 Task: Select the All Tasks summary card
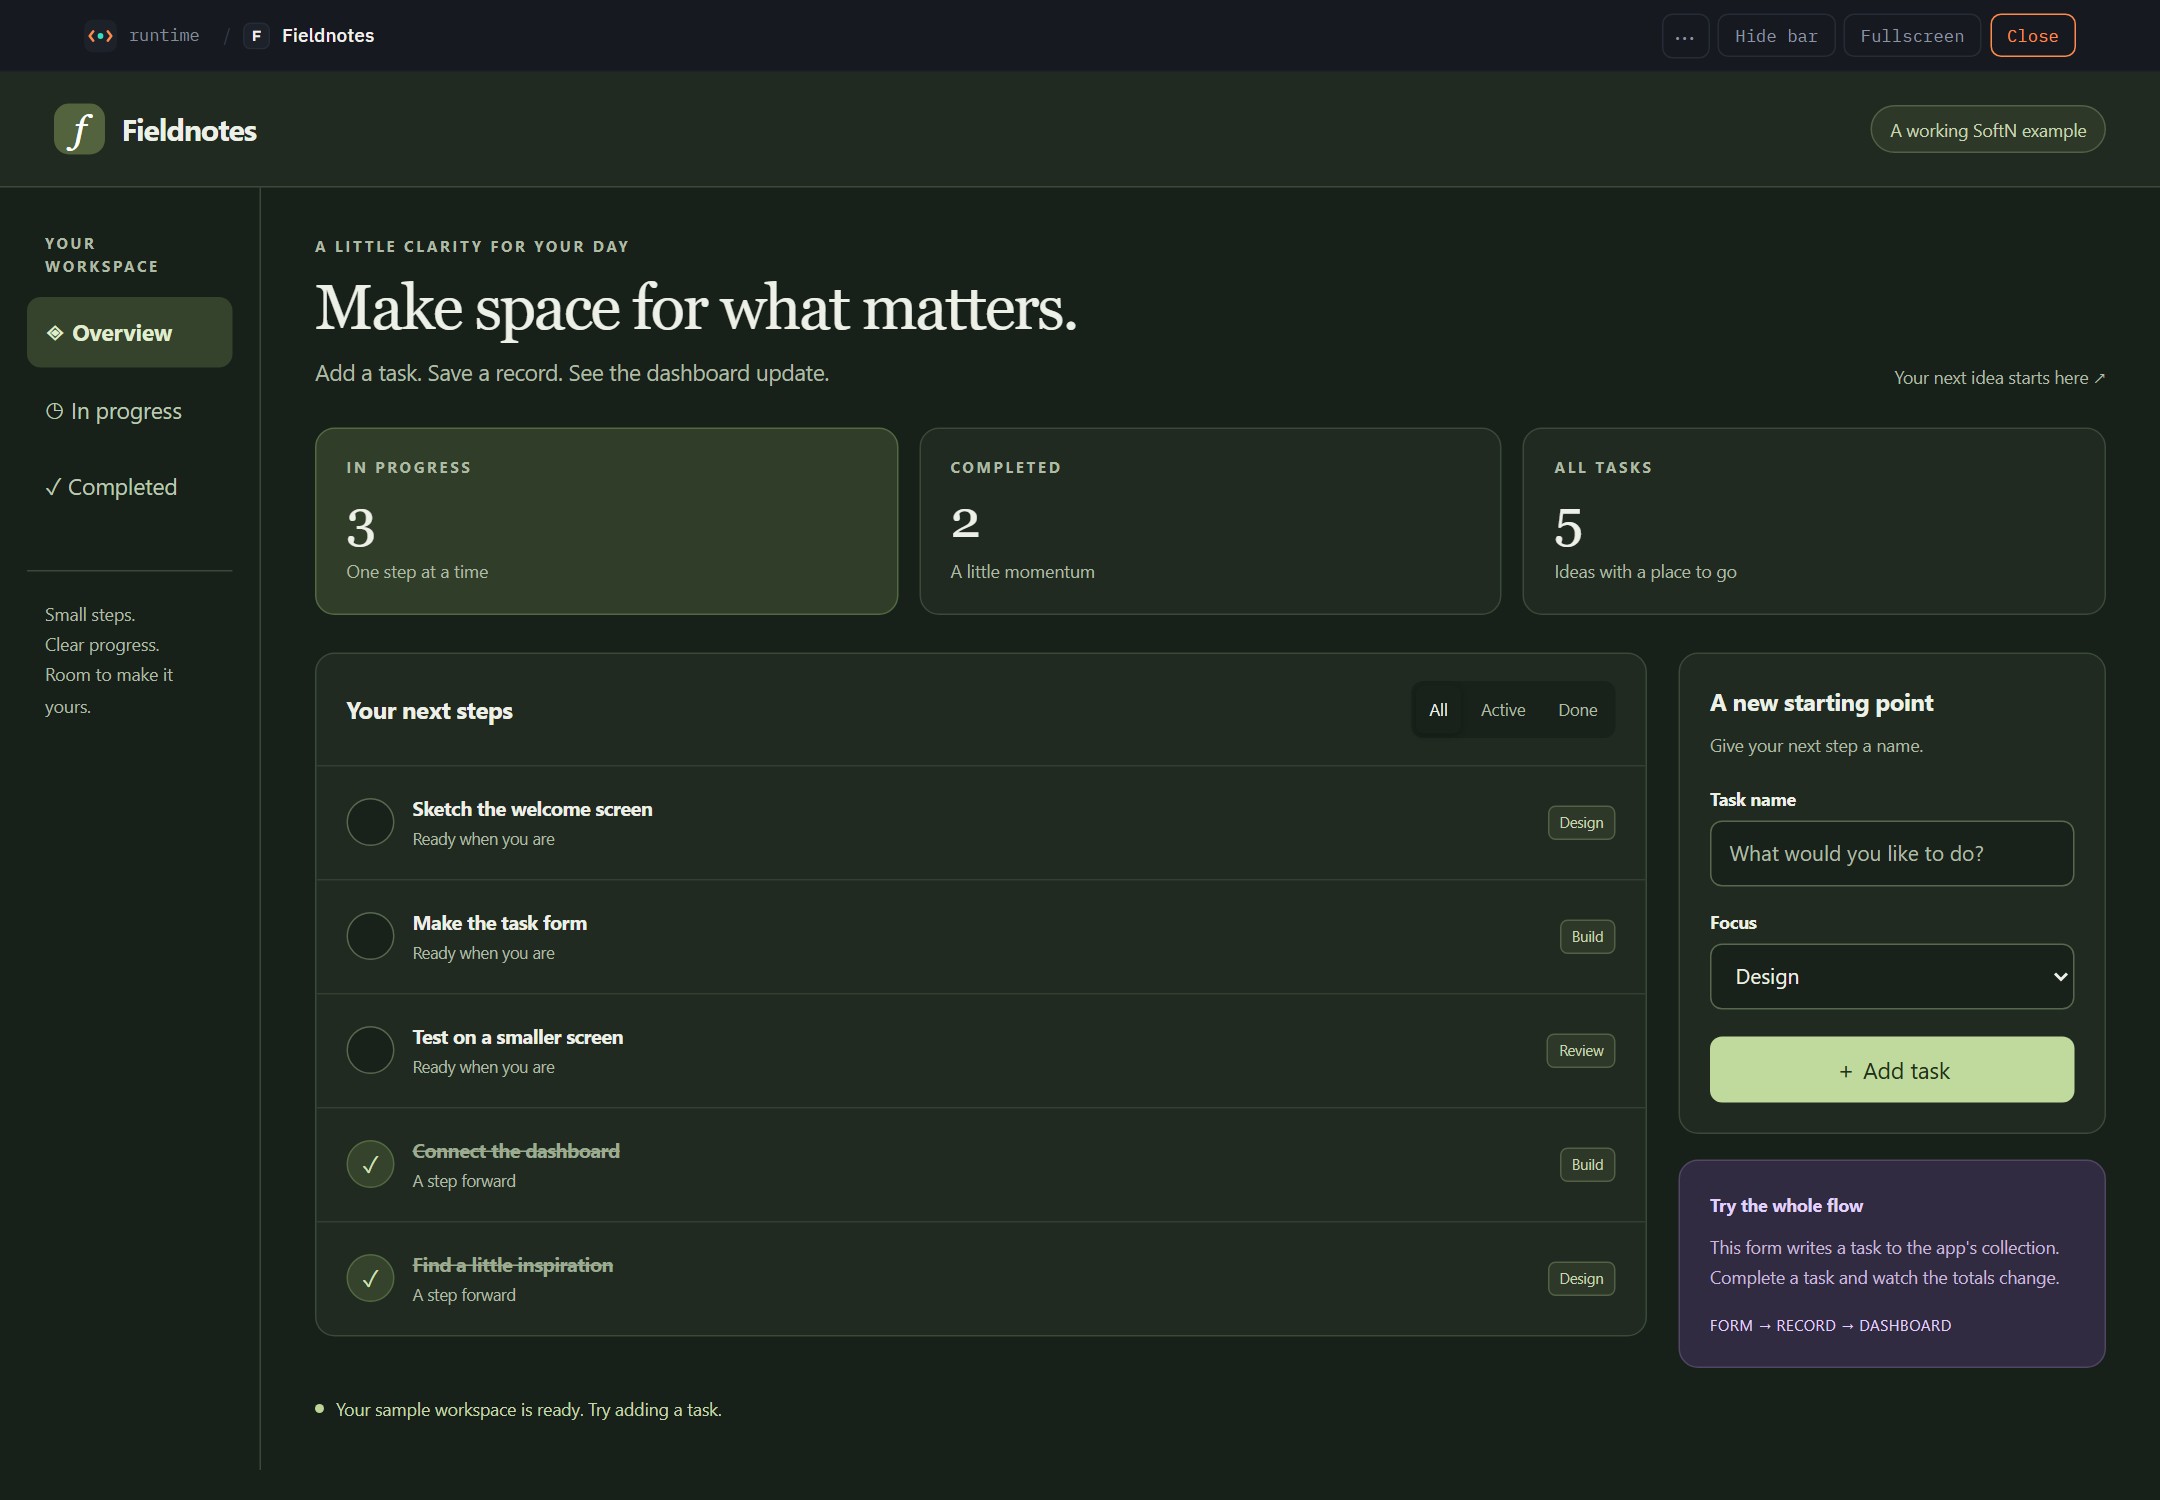[1813, 521]
